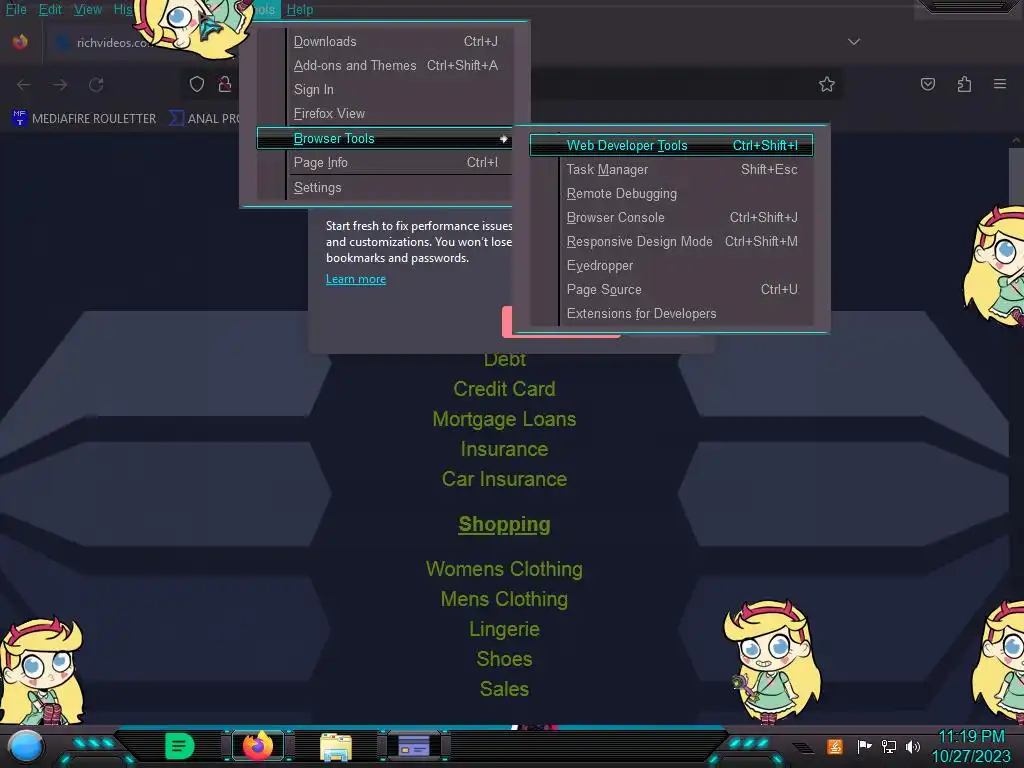Choose Web Developer Tools in submenu
The width and height of the screenshot is (1024, 768).
671,145
